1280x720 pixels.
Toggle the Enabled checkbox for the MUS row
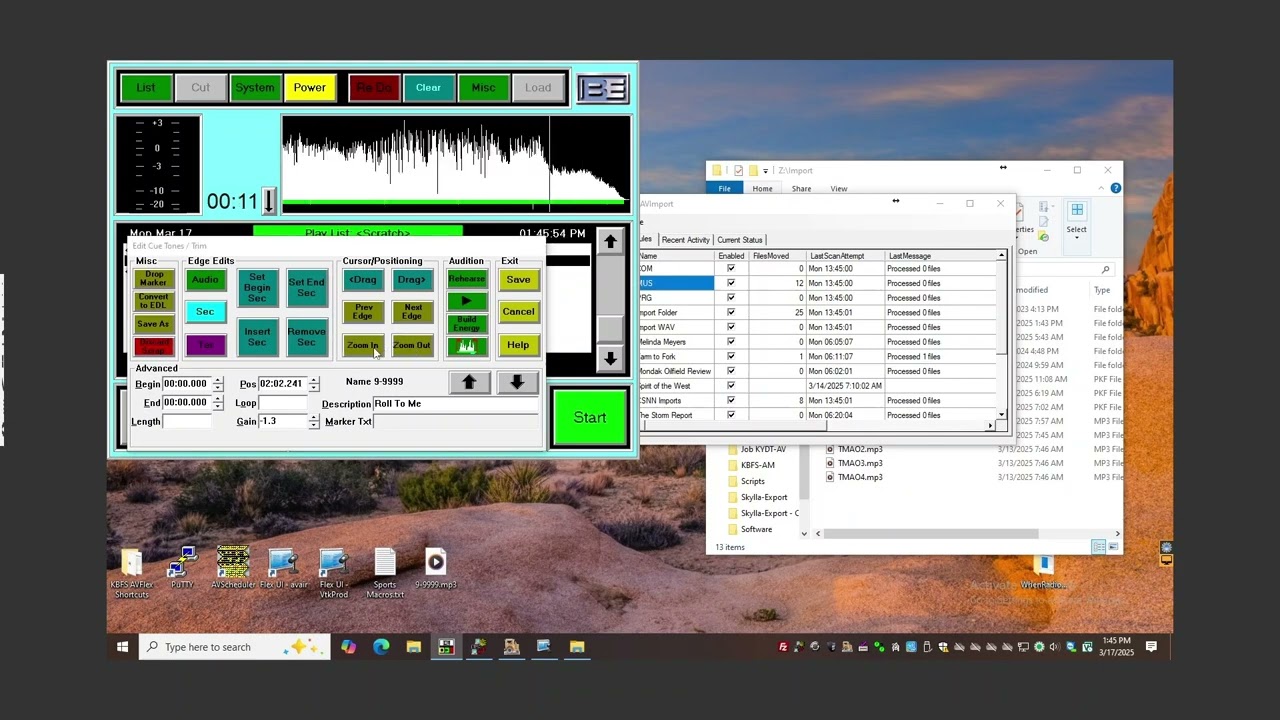731,283
